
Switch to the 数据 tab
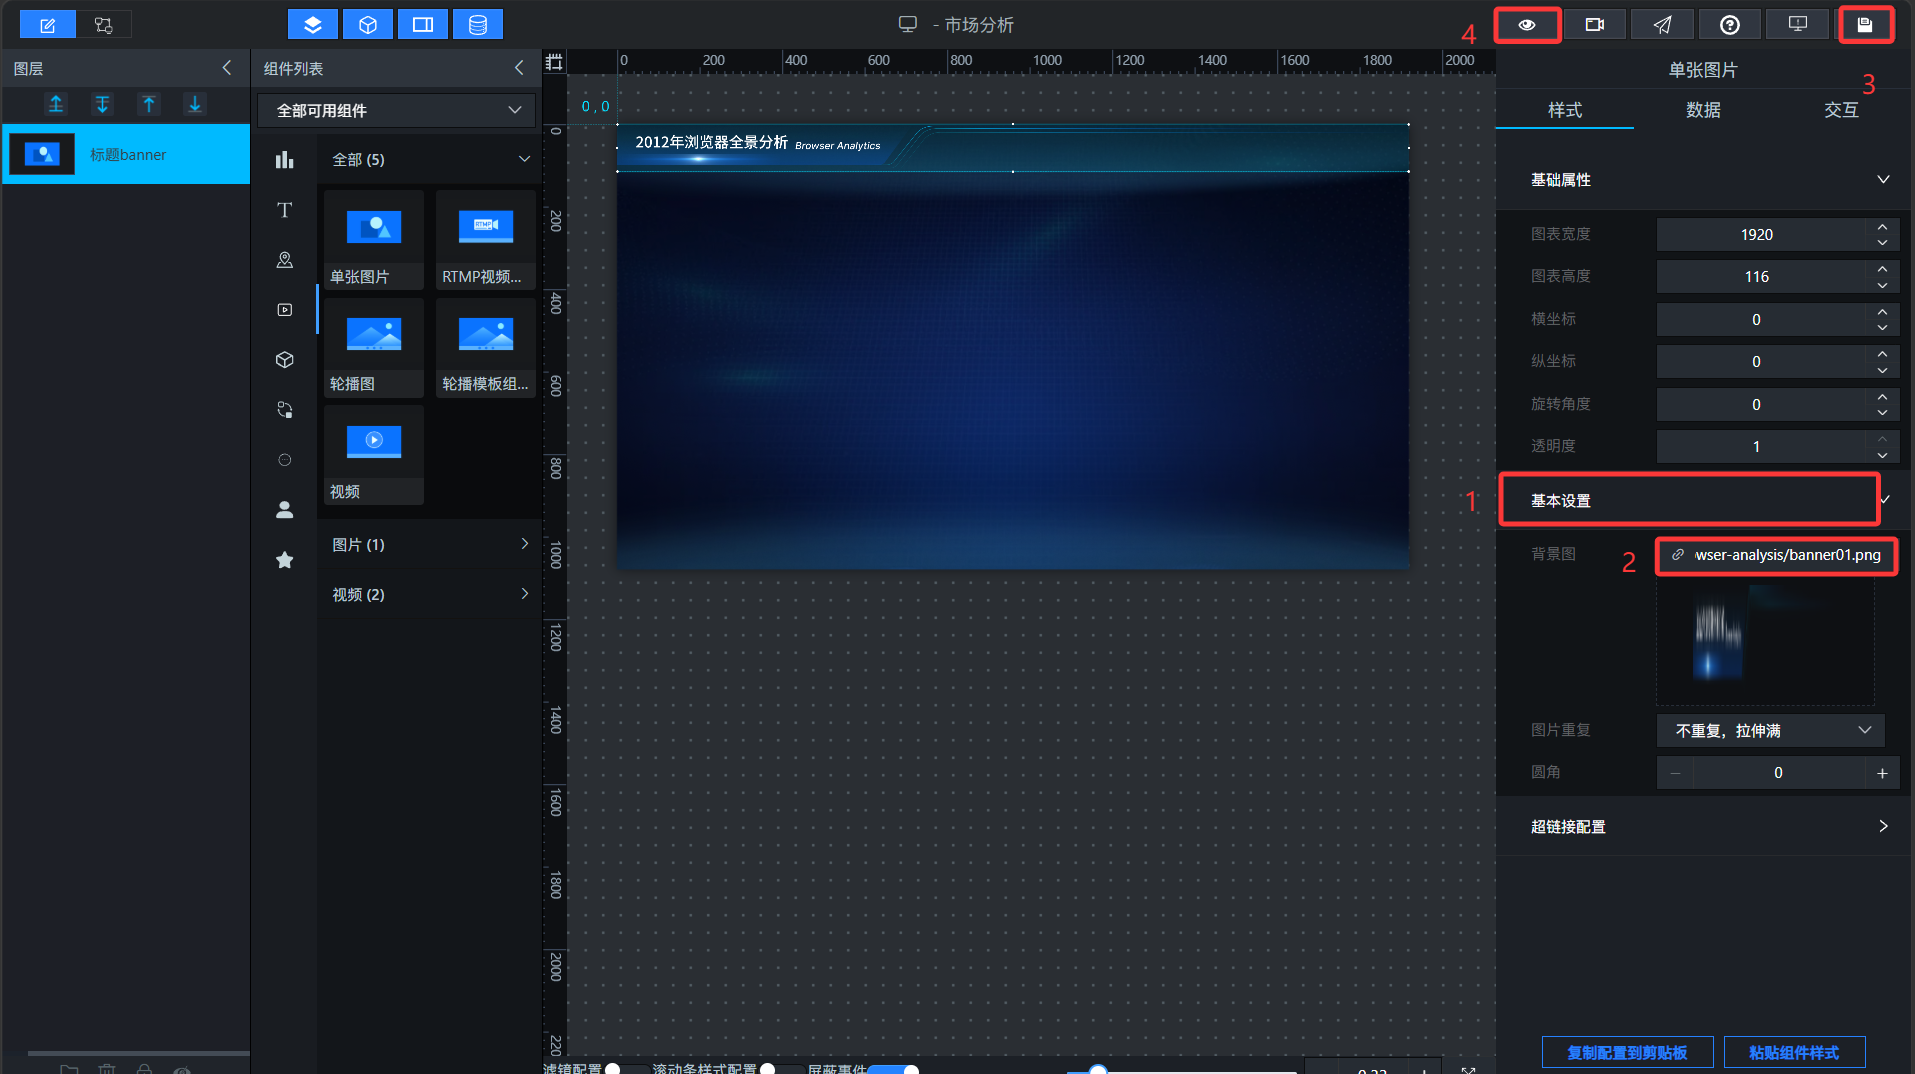click(x=1703, y=110)
